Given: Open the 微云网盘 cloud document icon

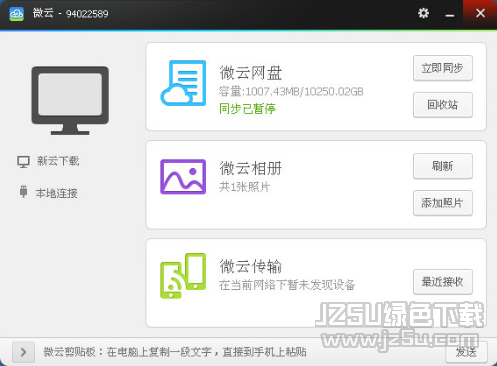Looking at the screenshot, I should [183, 83].
